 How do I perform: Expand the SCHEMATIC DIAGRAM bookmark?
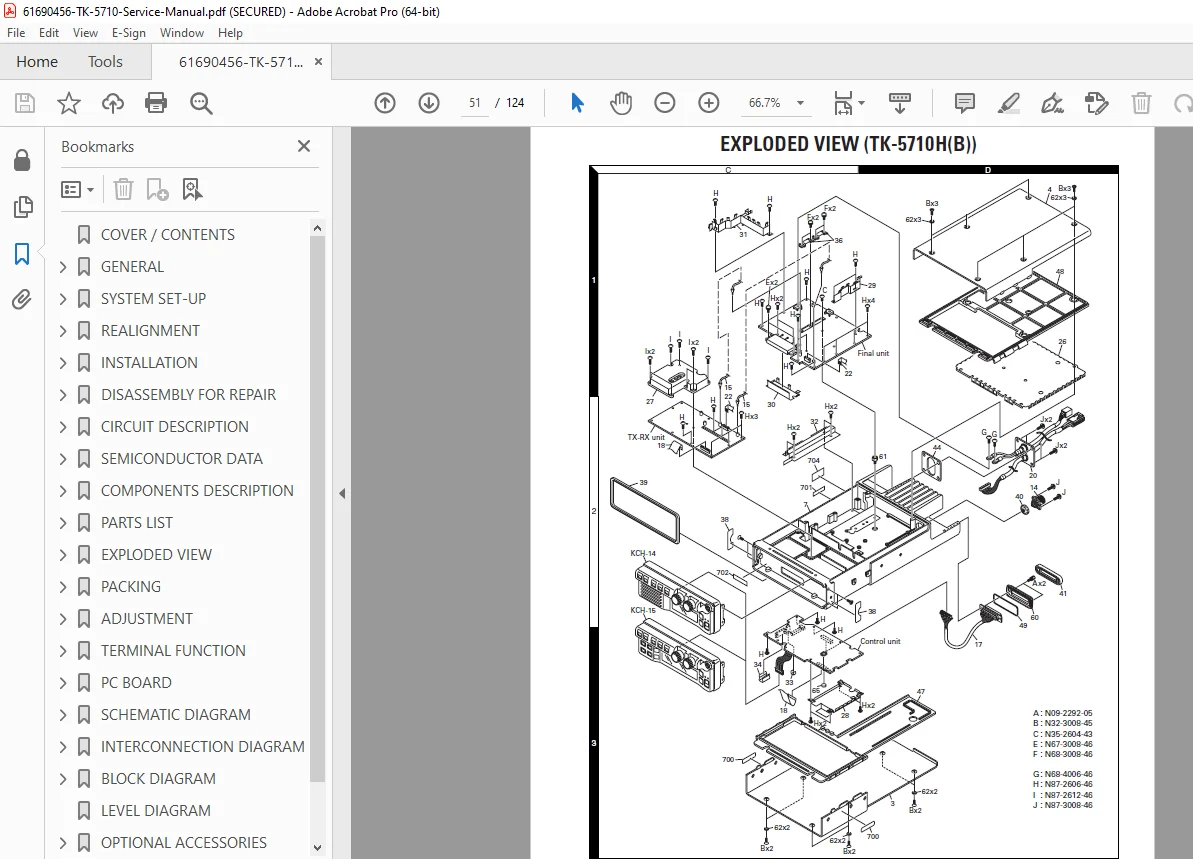pos(64,714)
